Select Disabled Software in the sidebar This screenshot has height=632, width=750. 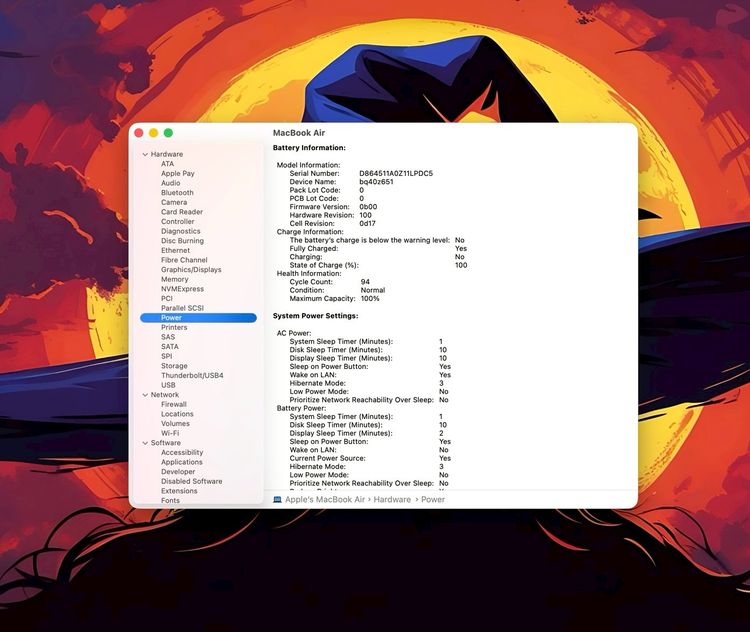pyautogui.click(x=191, y=481)
